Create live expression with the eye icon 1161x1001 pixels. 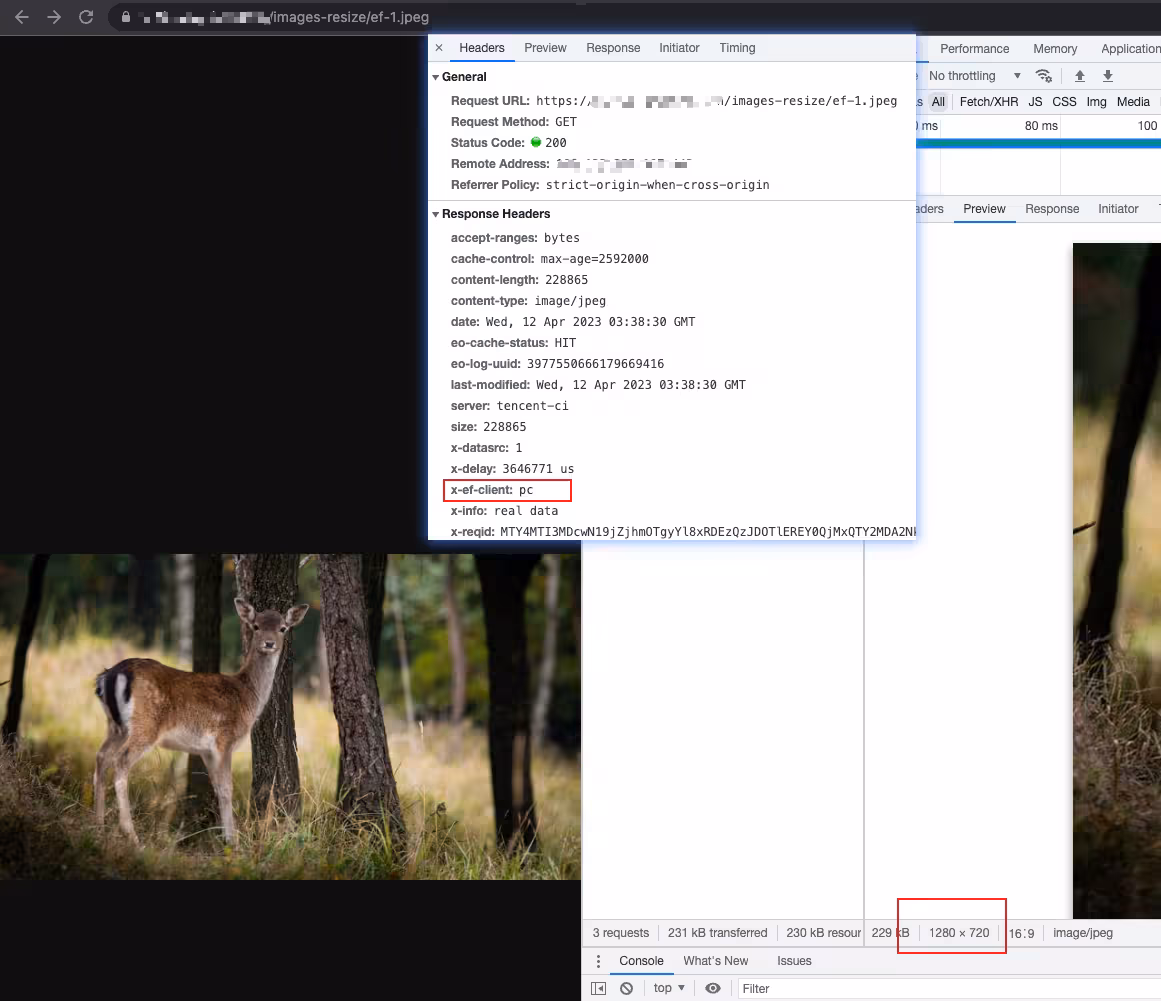713,988
